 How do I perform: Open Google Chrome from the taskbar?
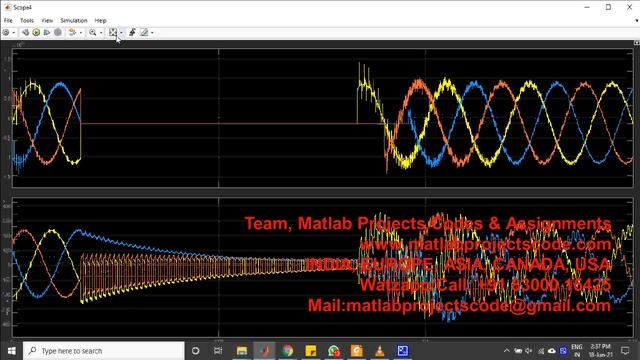click(x=287, y=351)
